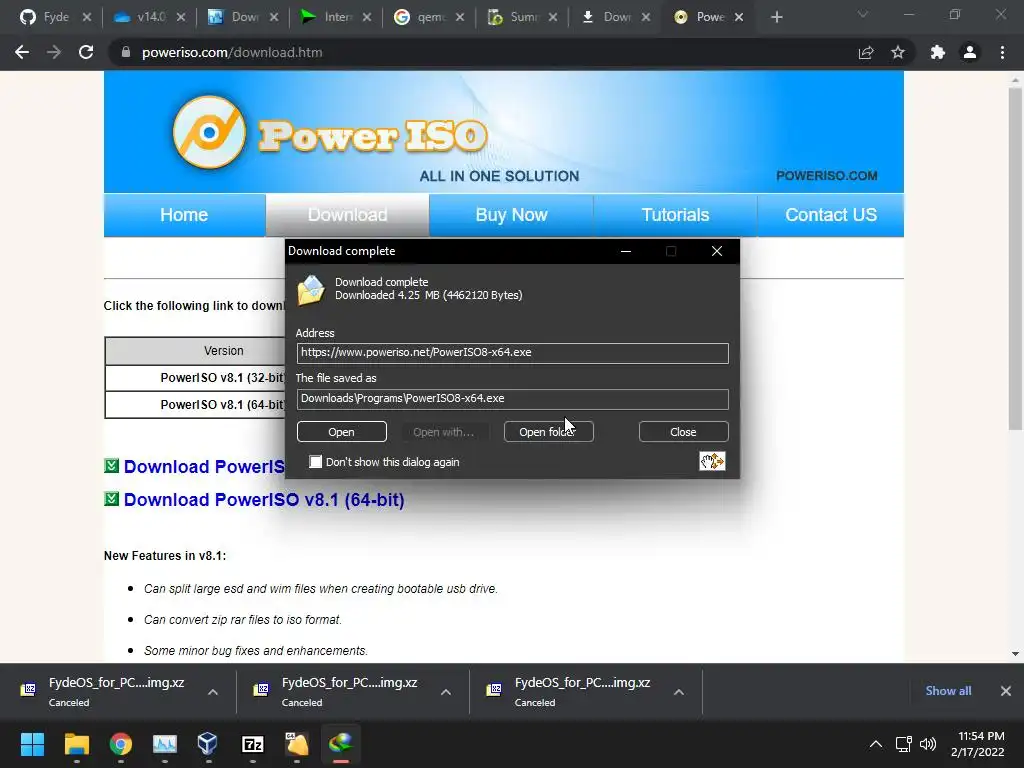Open the network tray icon
The width and height of the screenshot is (1024, 768).
coord(904,744)
